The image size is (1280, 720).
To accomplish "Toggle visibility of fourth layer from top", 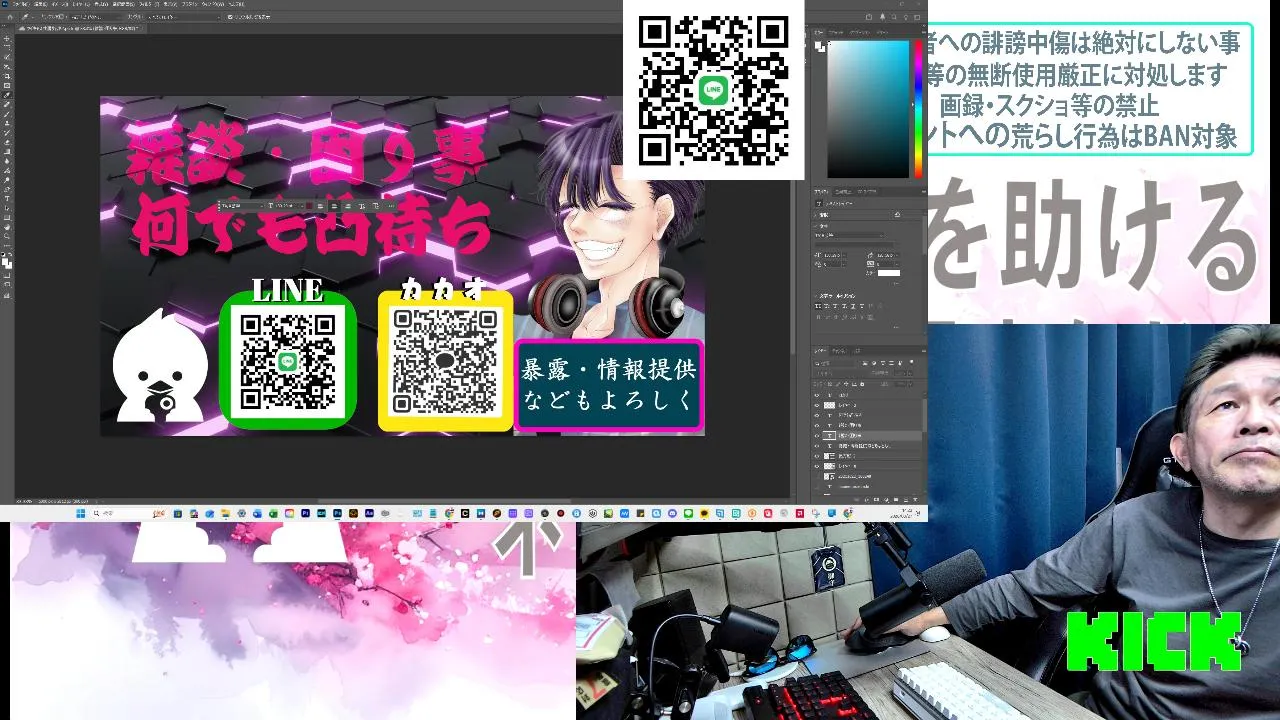I will 816,425.
